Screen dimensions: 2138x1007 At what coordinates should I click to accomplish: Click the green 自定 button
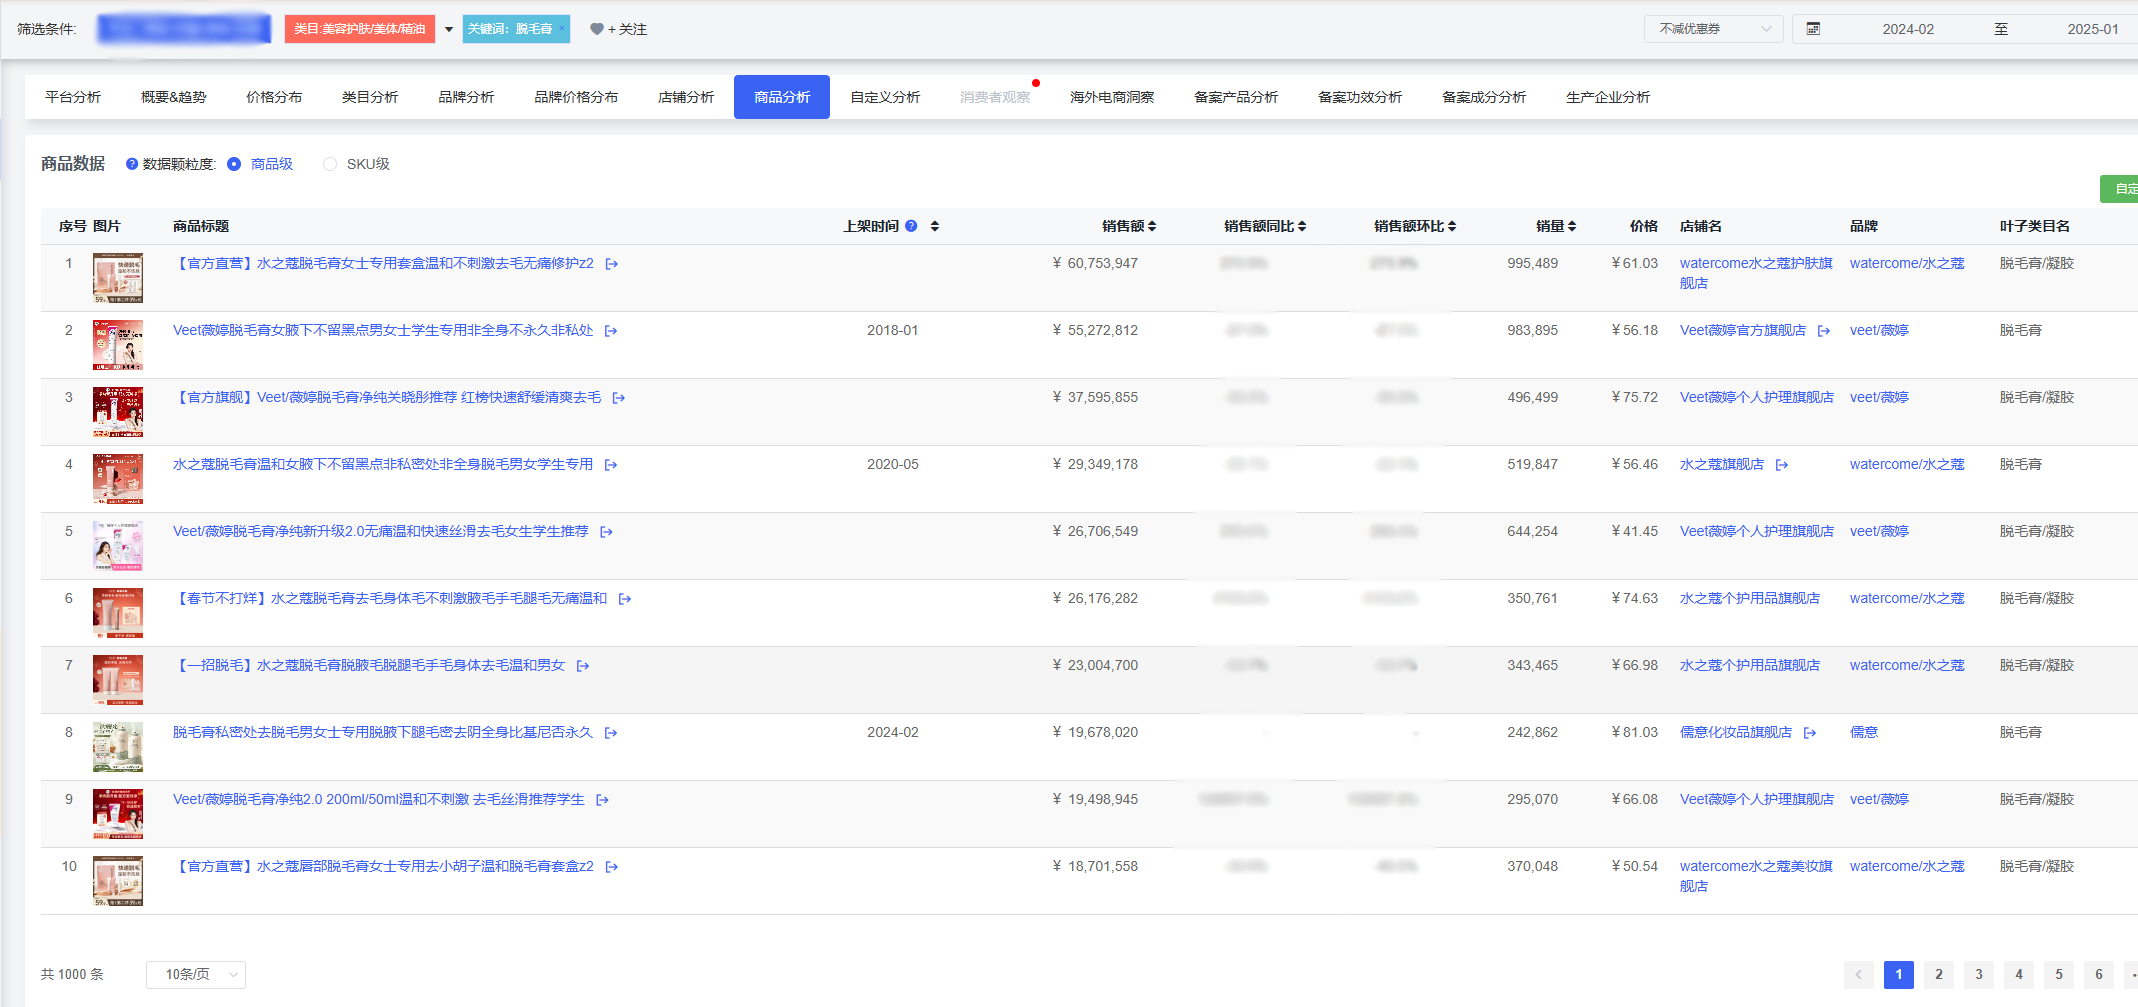2119,188
